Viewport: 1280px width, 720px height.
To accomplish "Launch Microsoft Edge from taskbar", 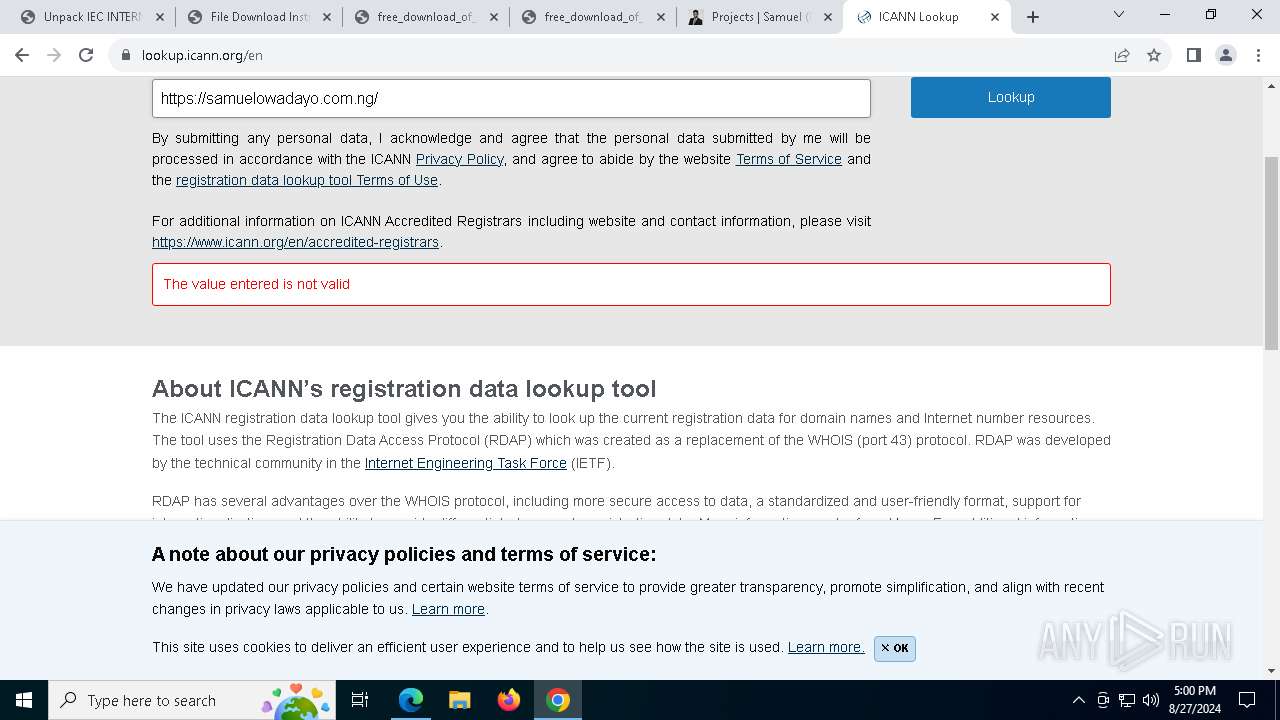I will coord(411,700).
